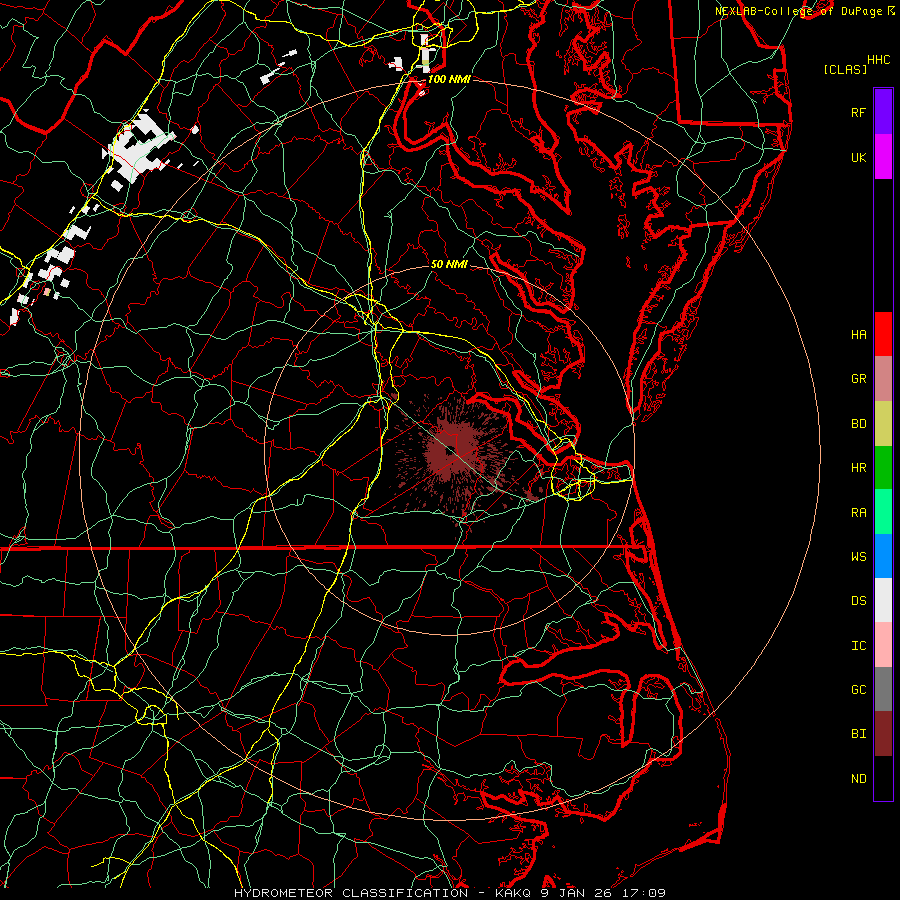This screenshot has height=900, width=900.
Task: Click the 'RA' legend label
Action: click(858, 513)
